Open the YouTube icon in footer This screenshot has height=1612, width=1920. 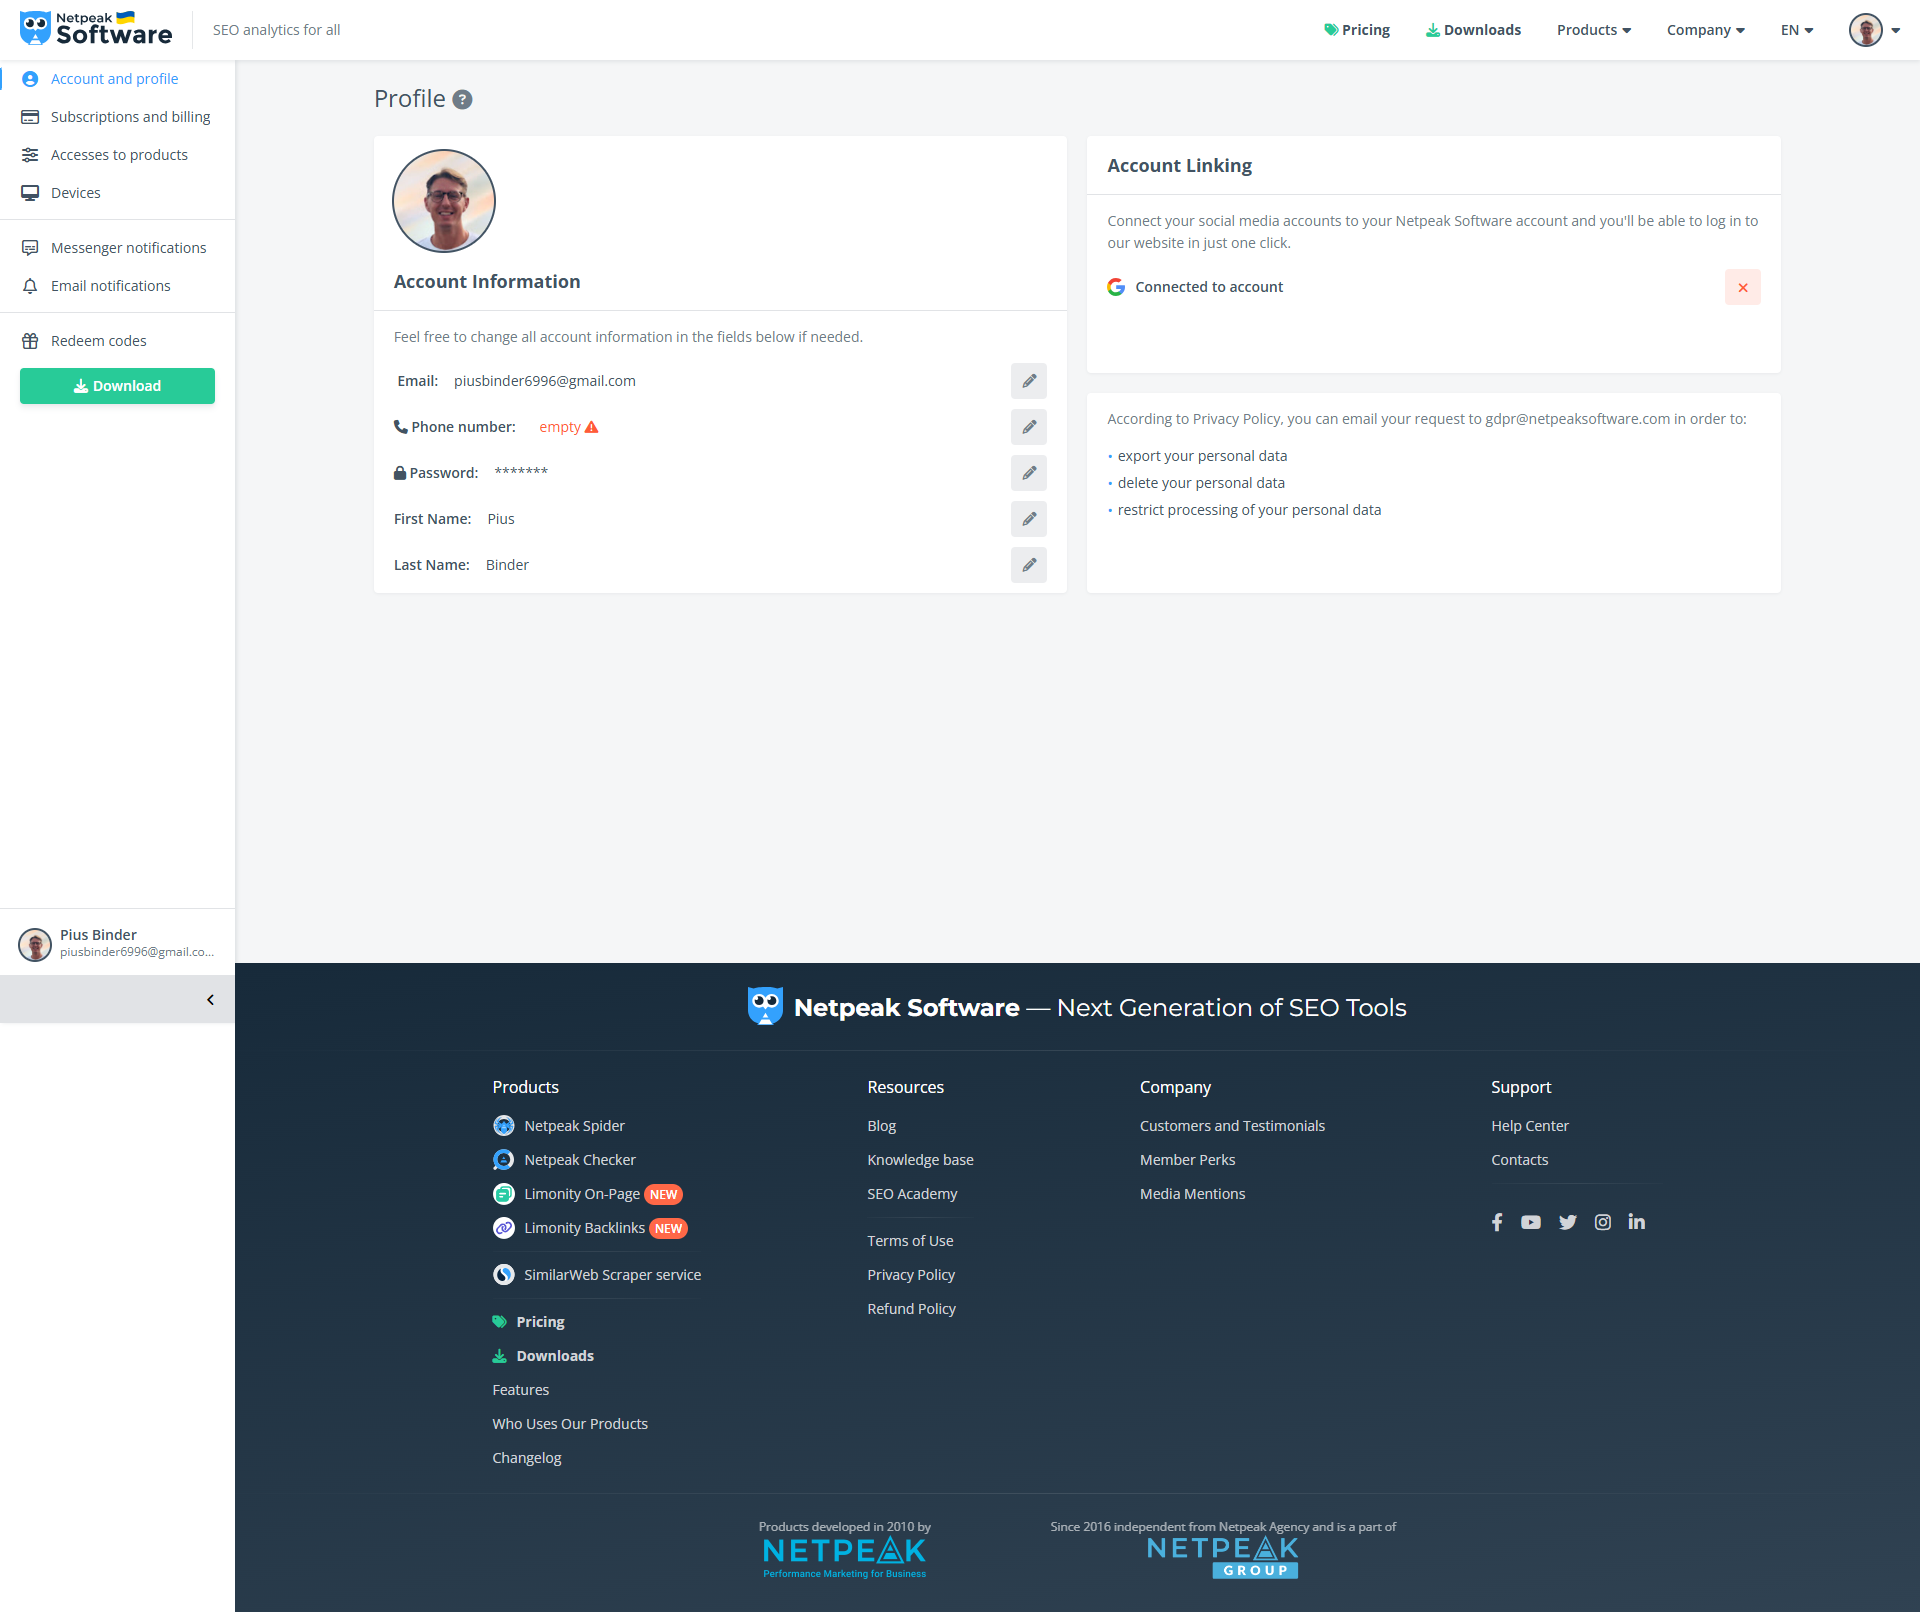(x=1531, y=1222)
